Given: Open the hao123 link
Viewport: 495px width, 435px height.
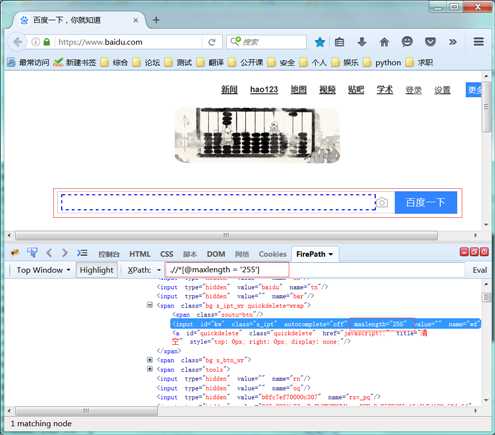Looking at the screenshot, I should [x=264, y=89].
